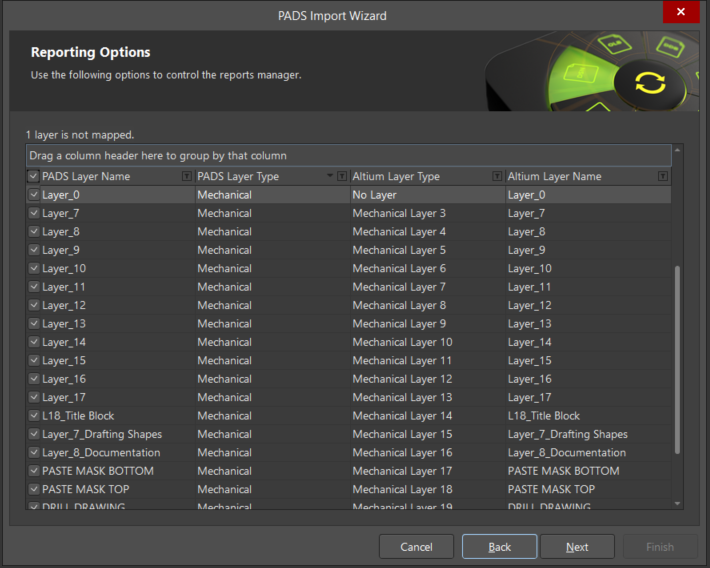Select the 'Mechanical Layer 14' cell

pos(427,416)
